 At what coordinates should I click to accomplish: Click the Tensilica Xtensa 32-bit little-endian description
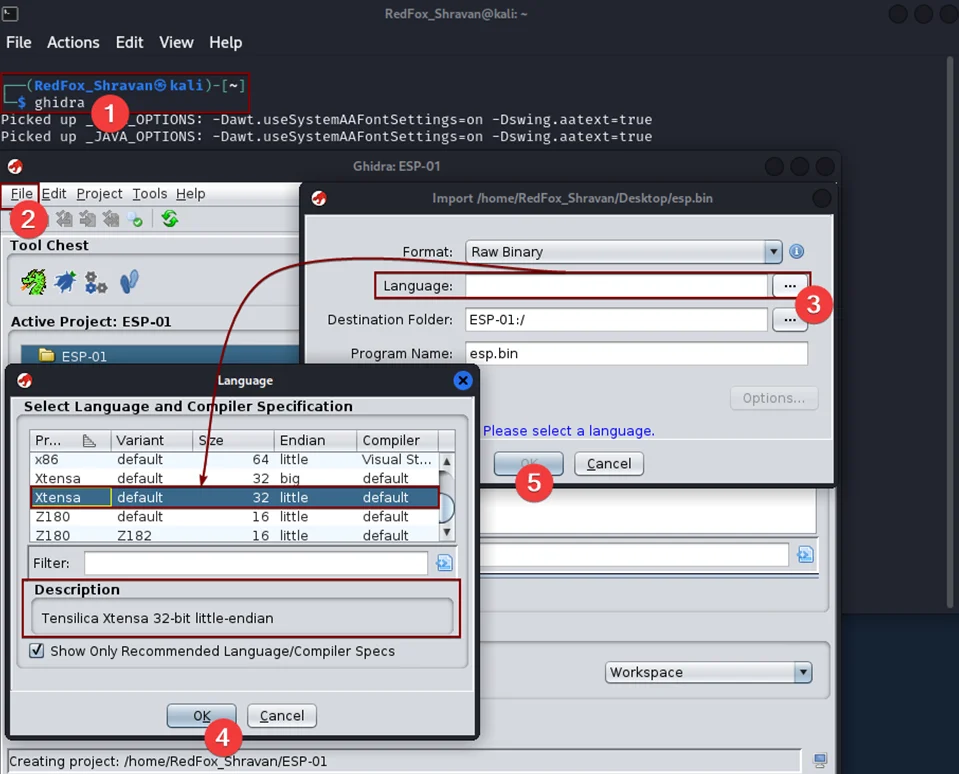point(157,618)
